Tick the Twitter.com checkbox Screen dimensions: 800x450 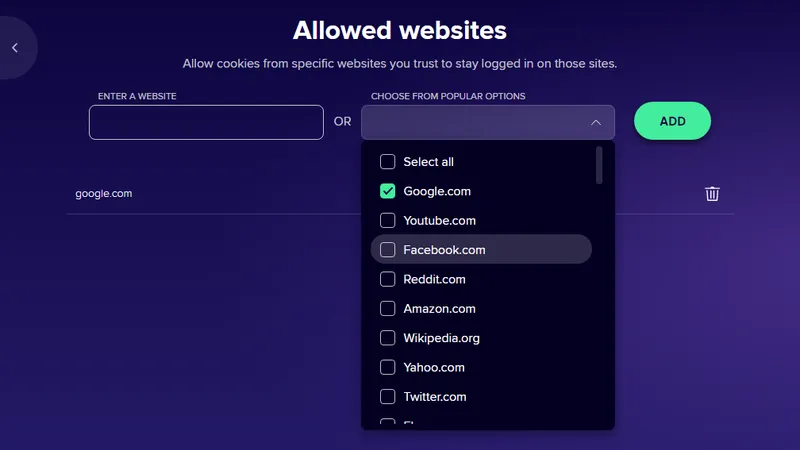tap(388, 397)
